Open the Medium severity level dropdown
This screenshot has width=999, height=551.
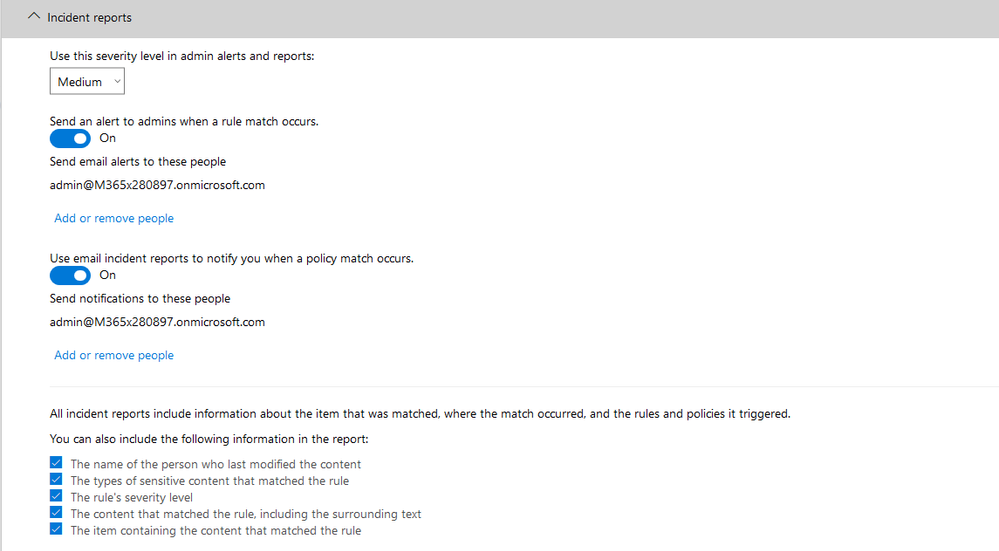(x=87, y=82)
